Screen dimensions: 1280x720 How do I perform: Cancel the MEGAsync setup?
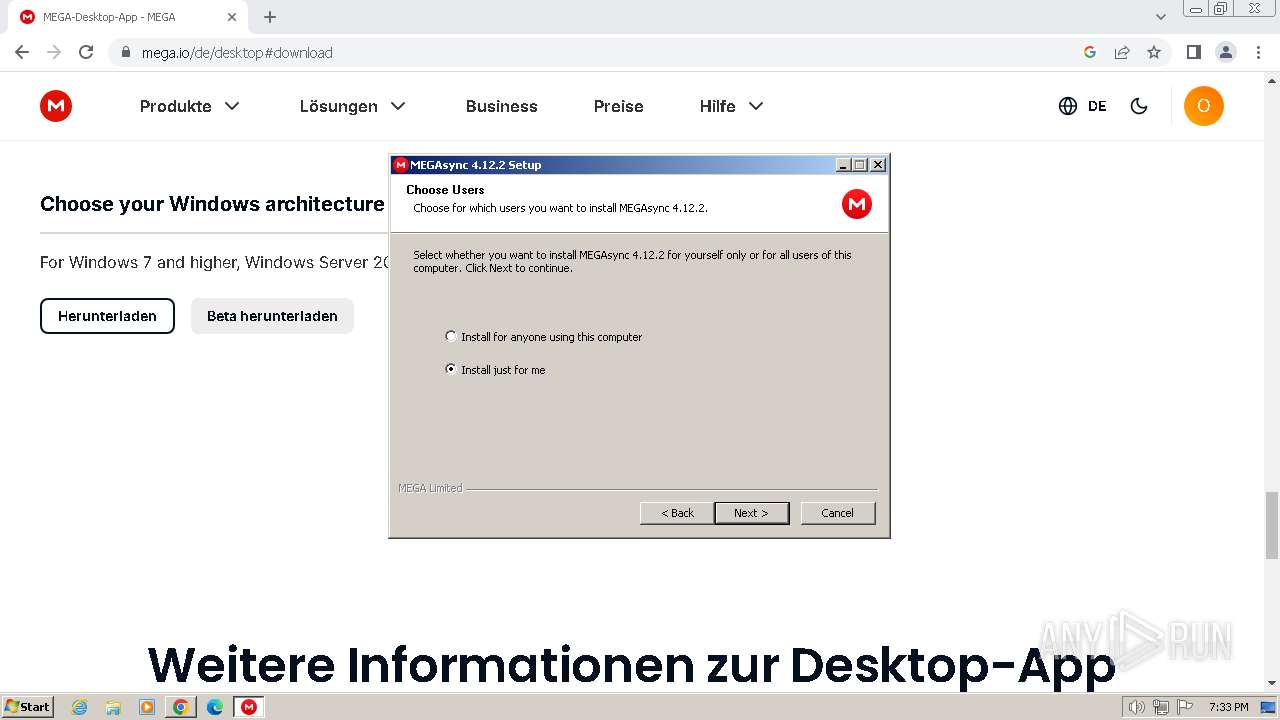(838, 513)
